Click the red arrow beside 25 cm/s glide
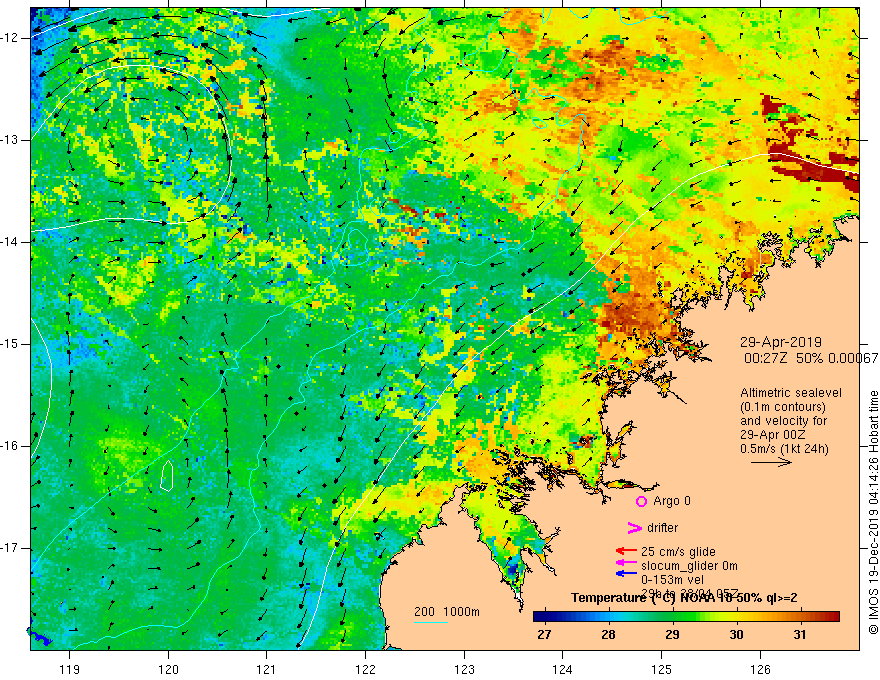 [x=626, y=552]
